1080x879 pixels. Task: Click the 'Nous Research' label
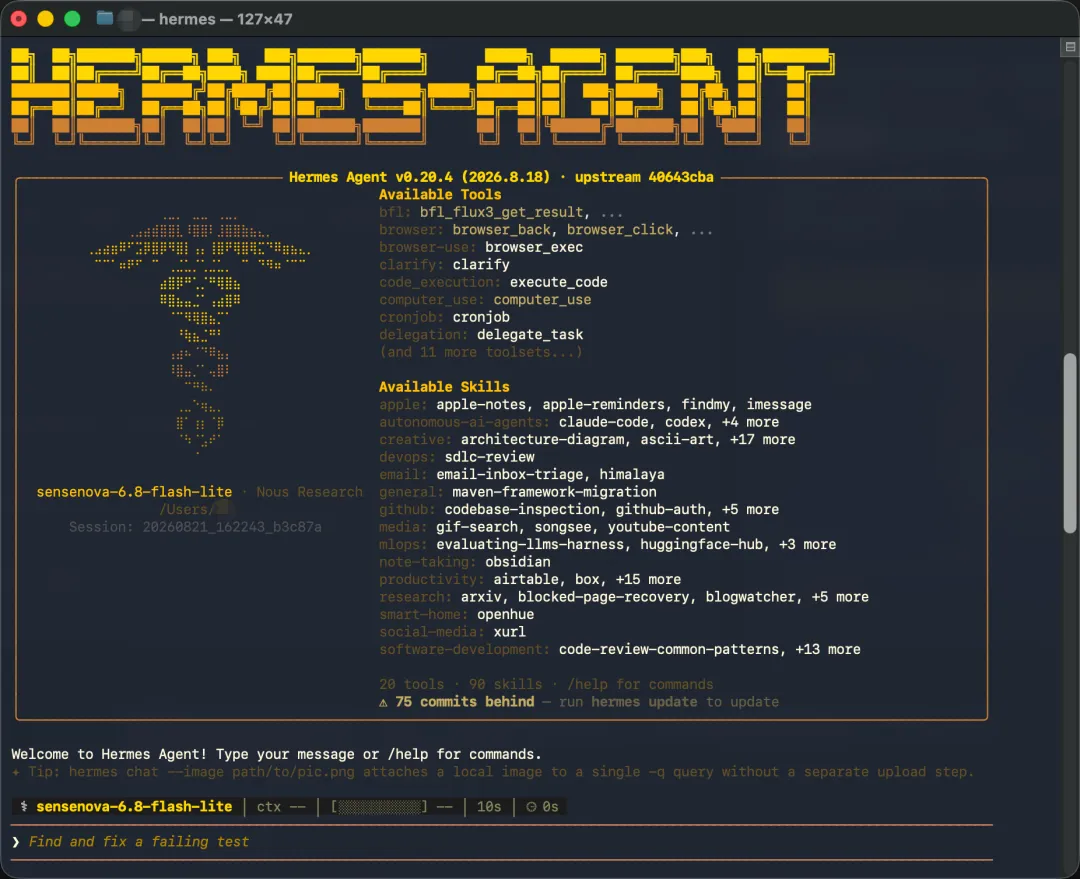tap(309, 492)
